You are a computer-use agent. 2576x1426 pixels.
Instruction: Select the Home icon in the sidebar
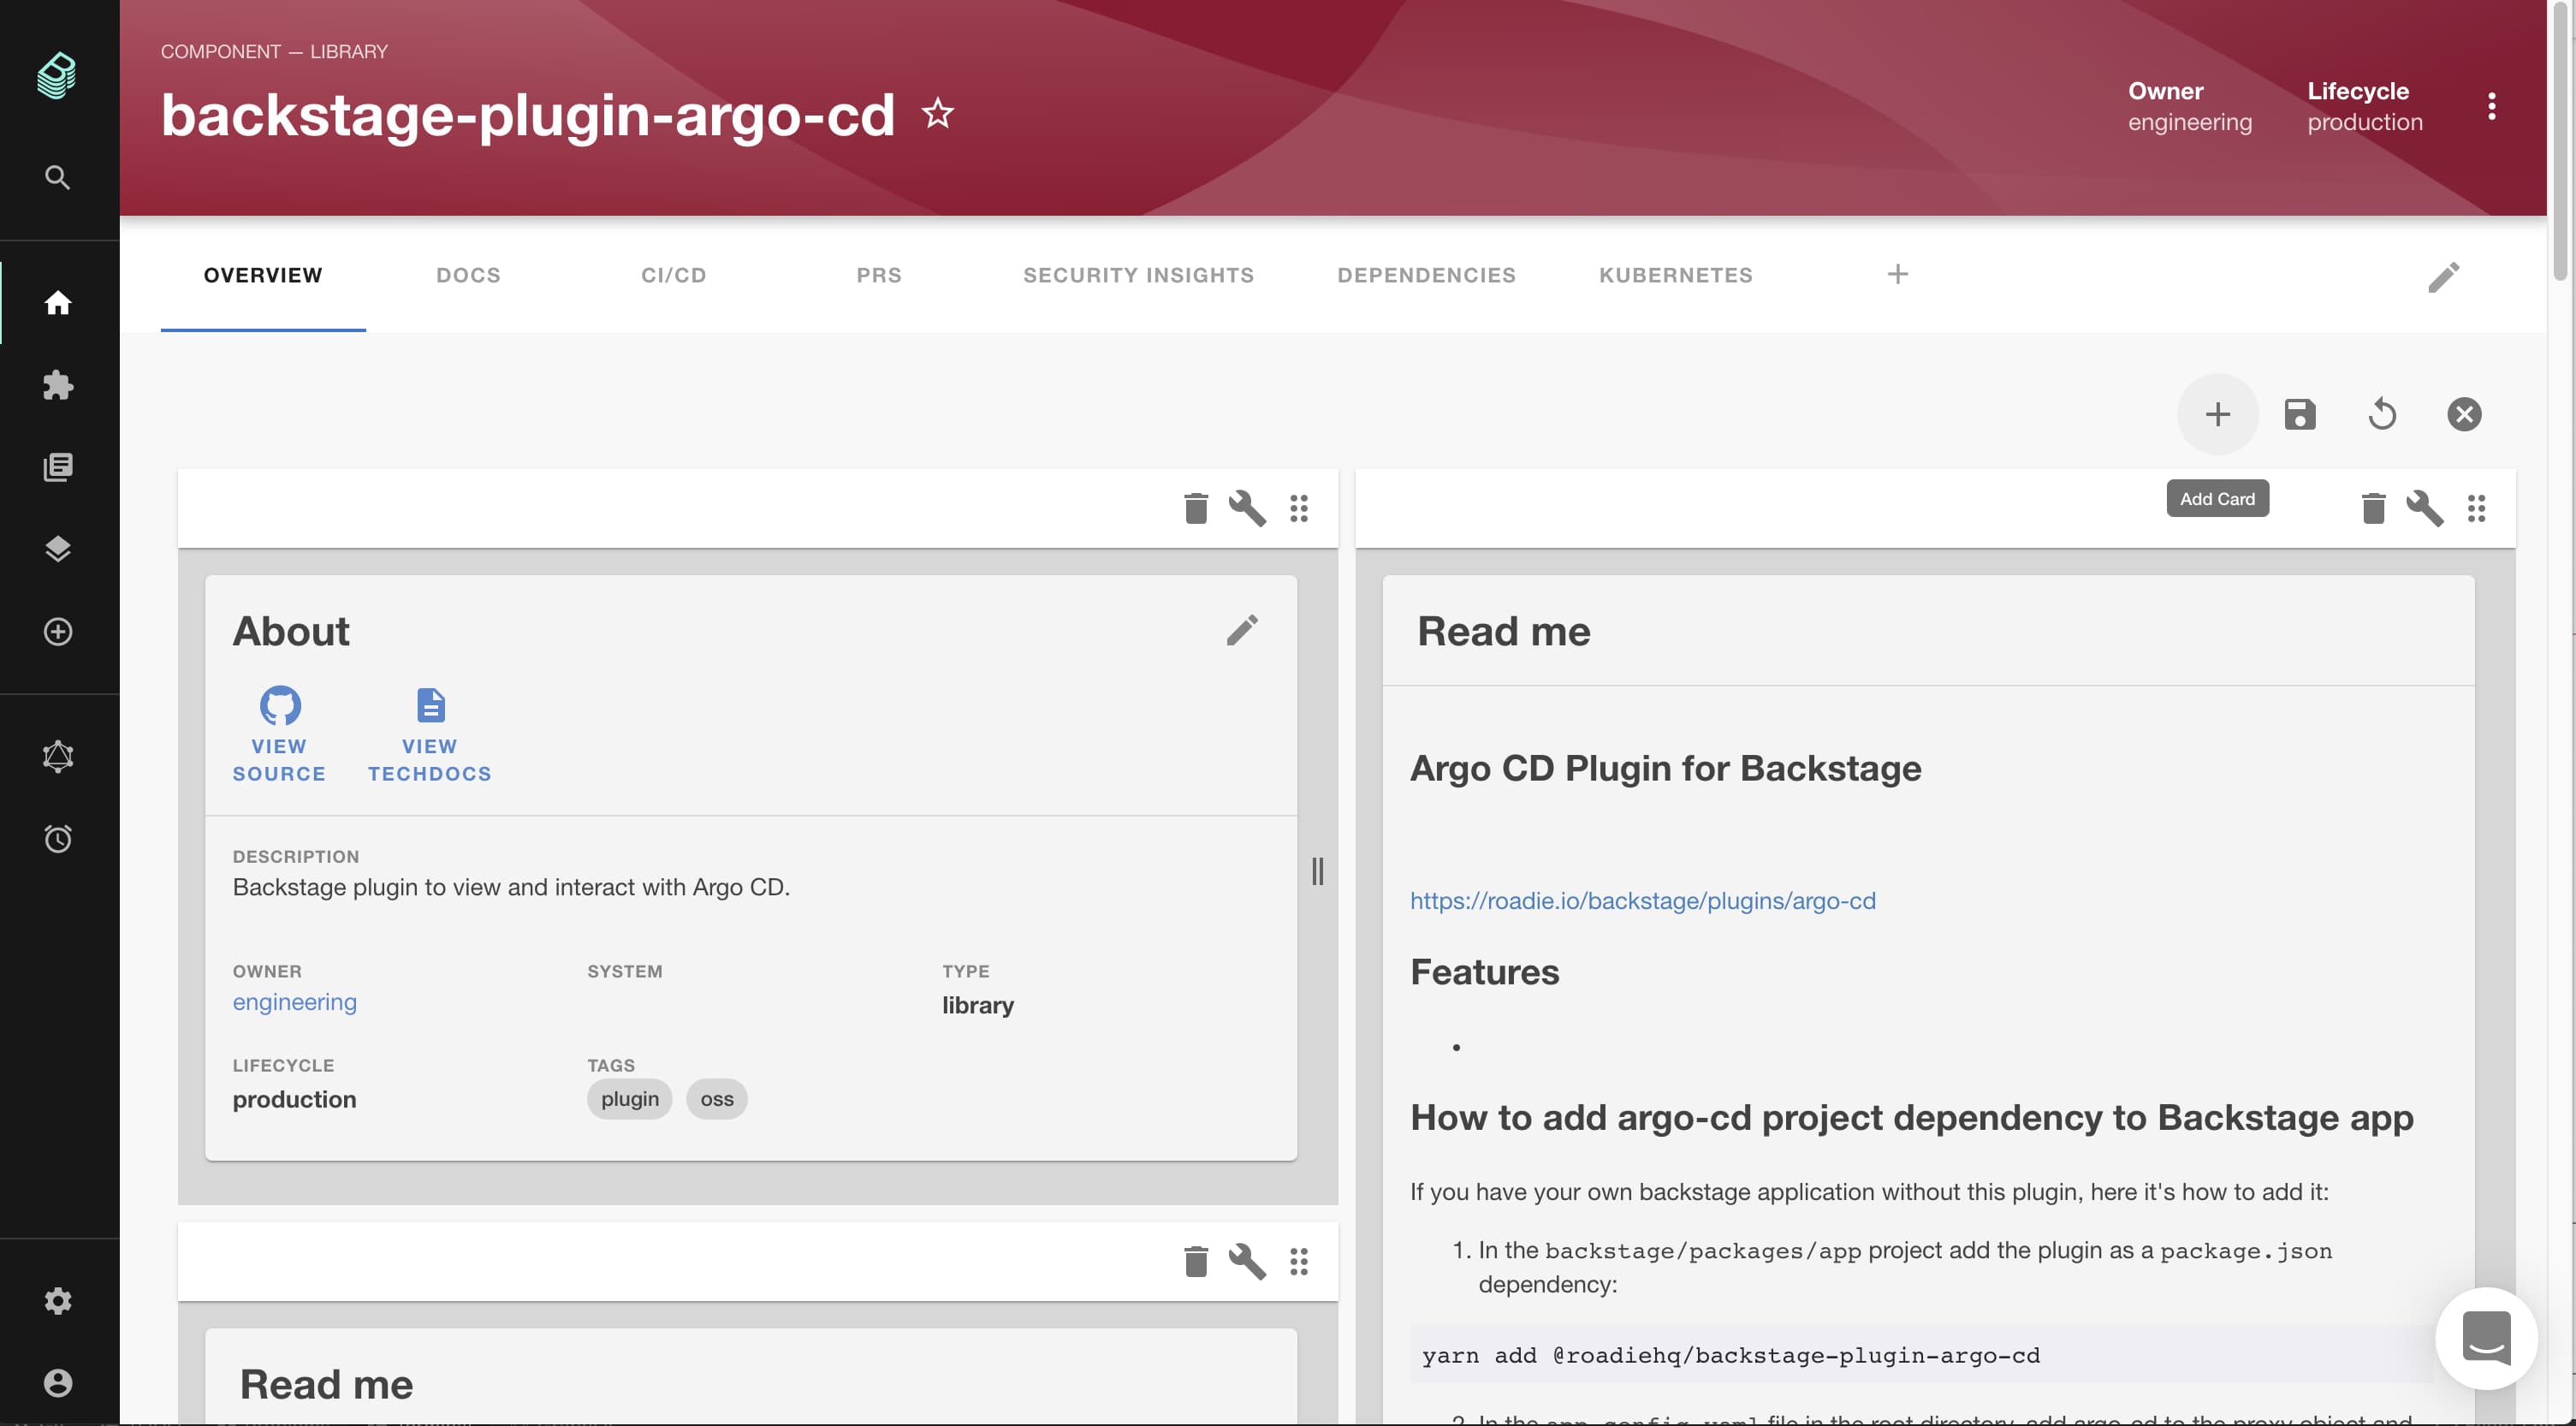pos(57,303)
